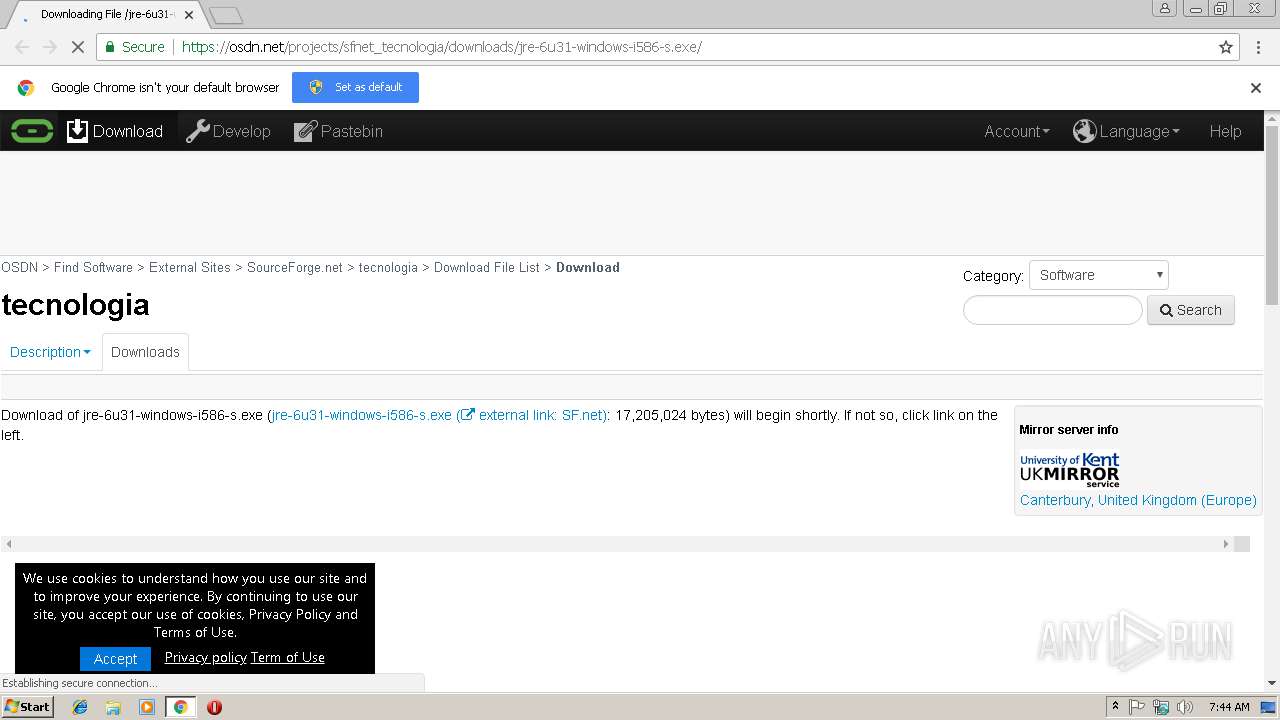The image size is (1280, 720).
Task: Click the horizontal scrollbar left arrow
Action: tap(9, 544)
